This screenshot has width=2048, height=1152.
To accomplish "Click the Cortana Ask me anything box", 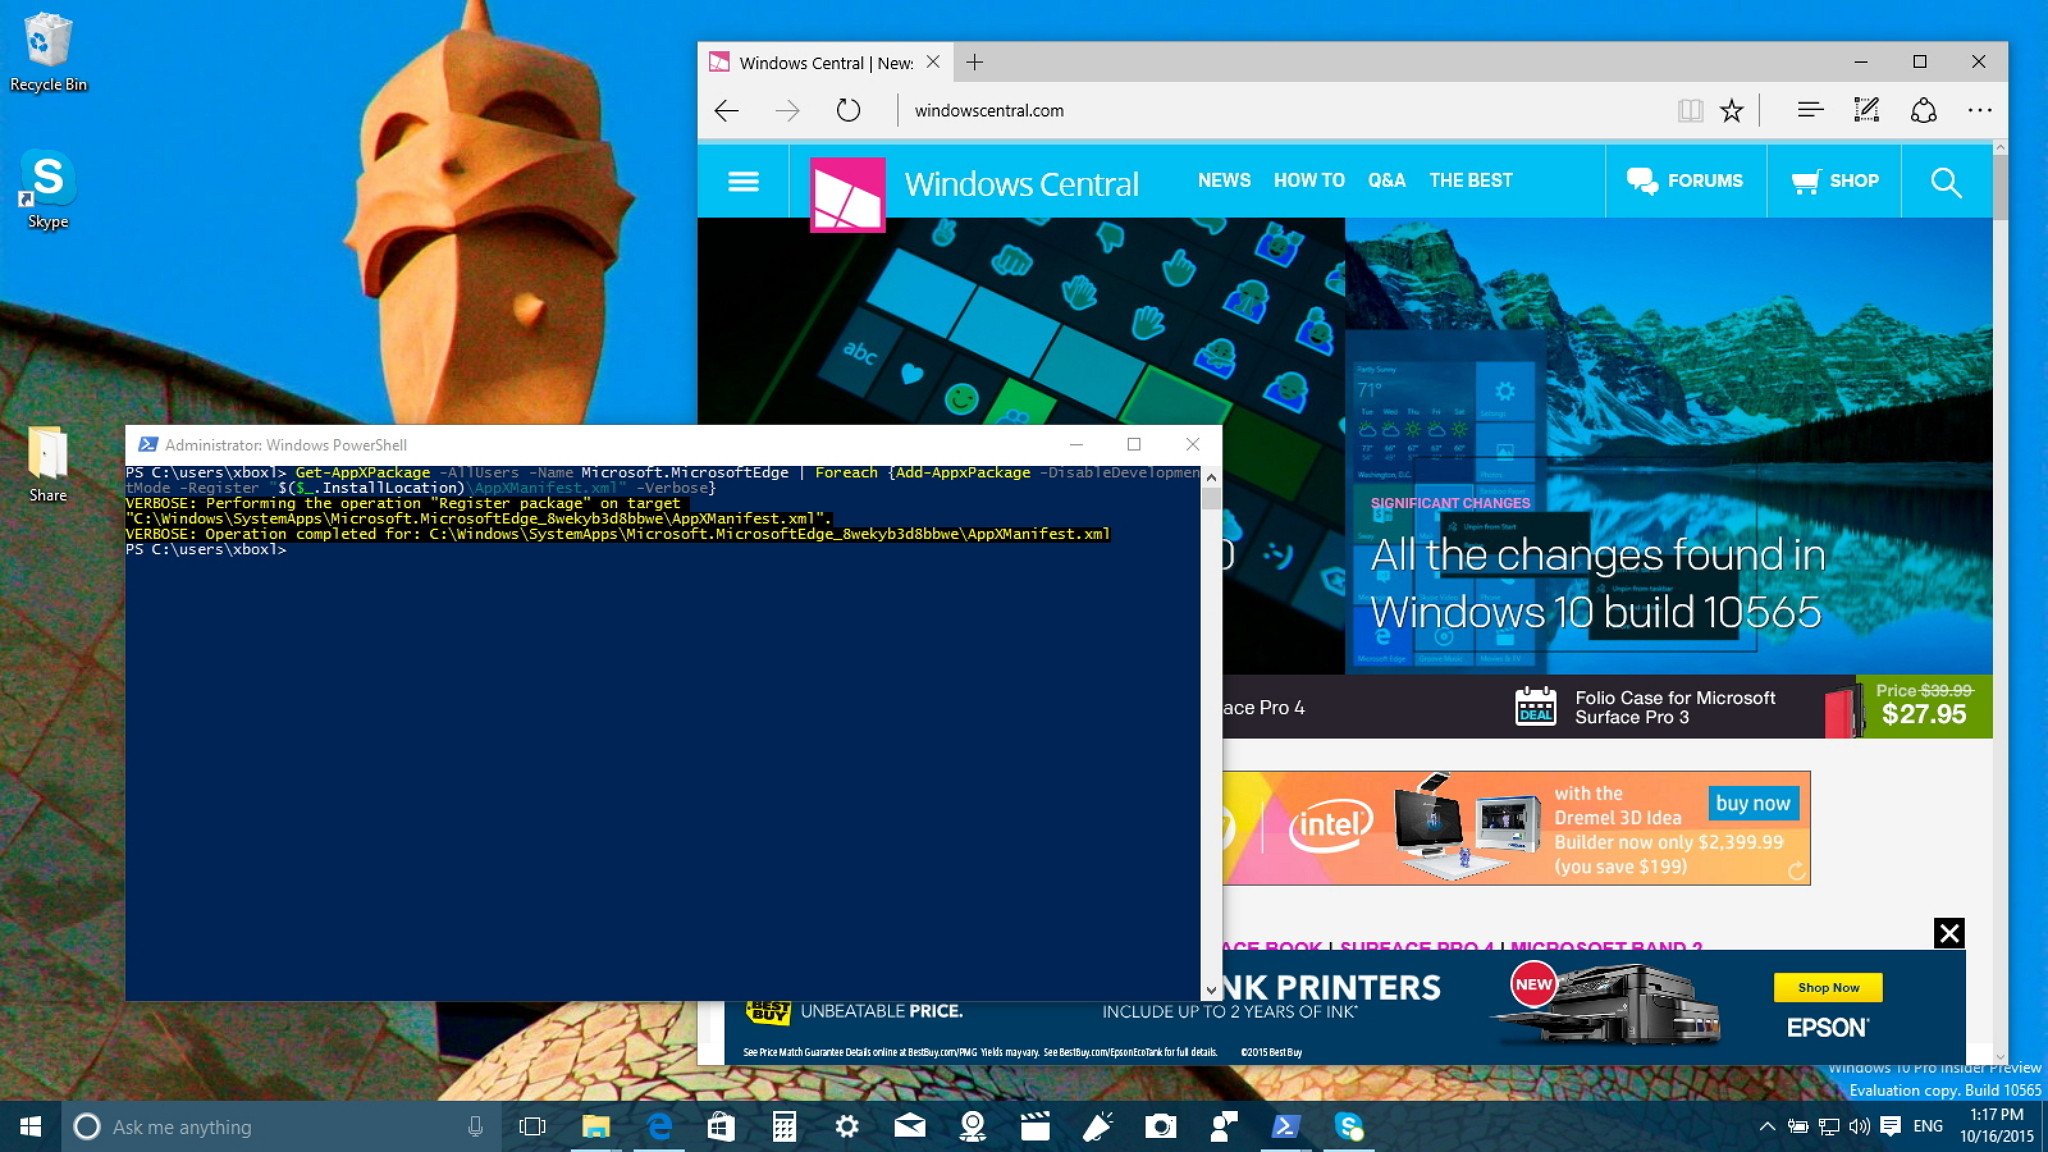I will [281, 1127].
